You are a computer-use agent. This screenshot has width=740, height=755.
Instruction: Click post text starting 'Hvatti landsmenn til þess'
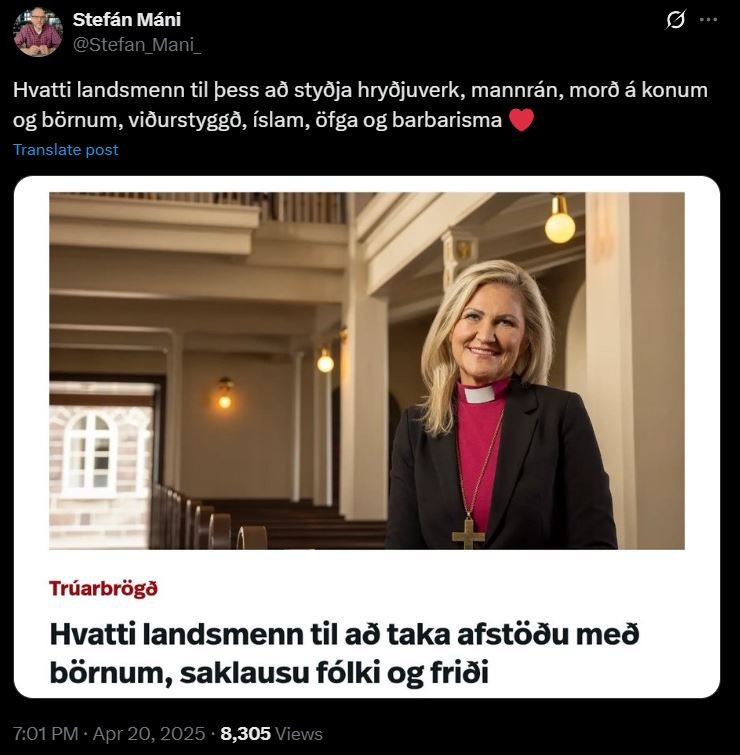360,105
